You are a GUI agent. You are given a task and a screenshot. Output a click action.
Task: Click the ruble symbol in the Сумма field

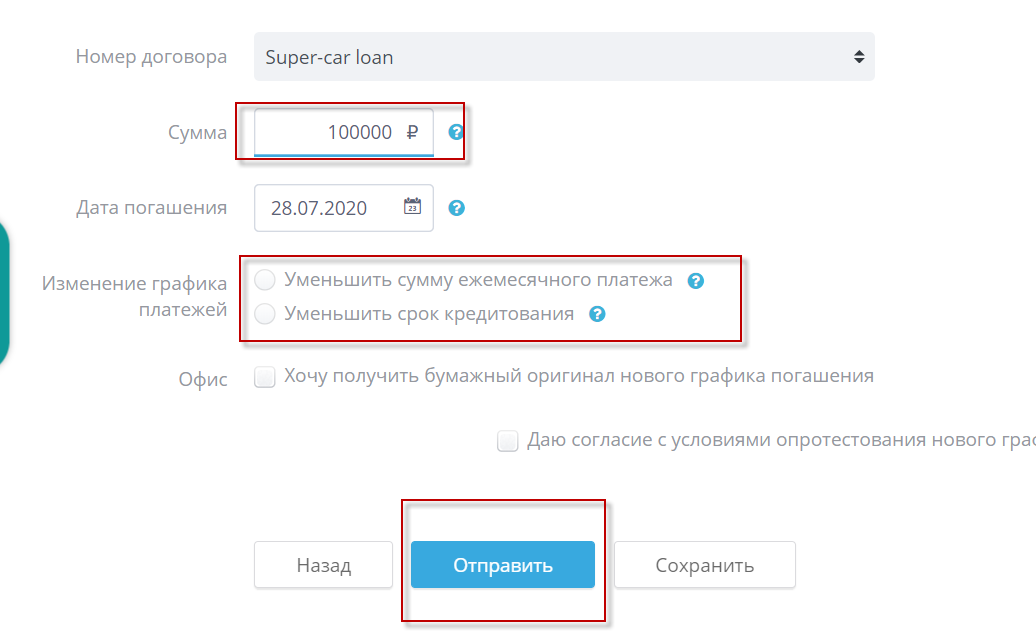click(x=412, y=132)
